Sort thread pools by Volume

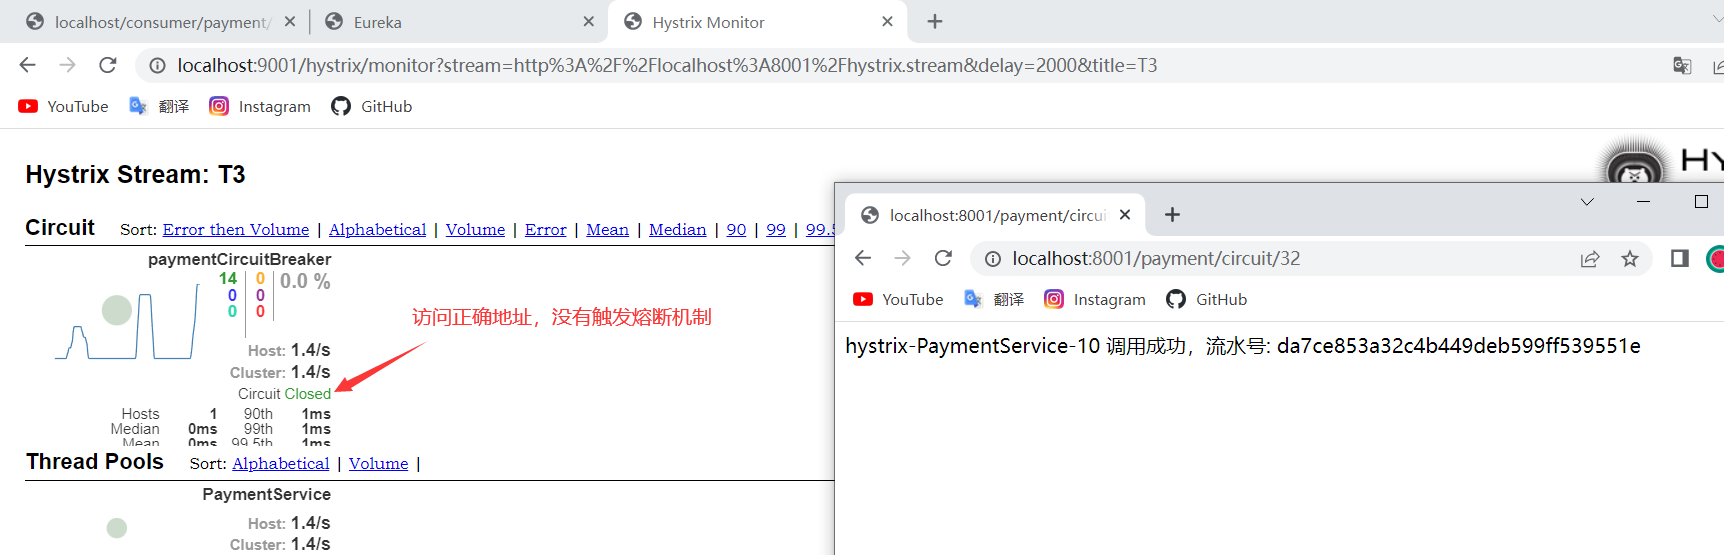(x=378, y=464)
